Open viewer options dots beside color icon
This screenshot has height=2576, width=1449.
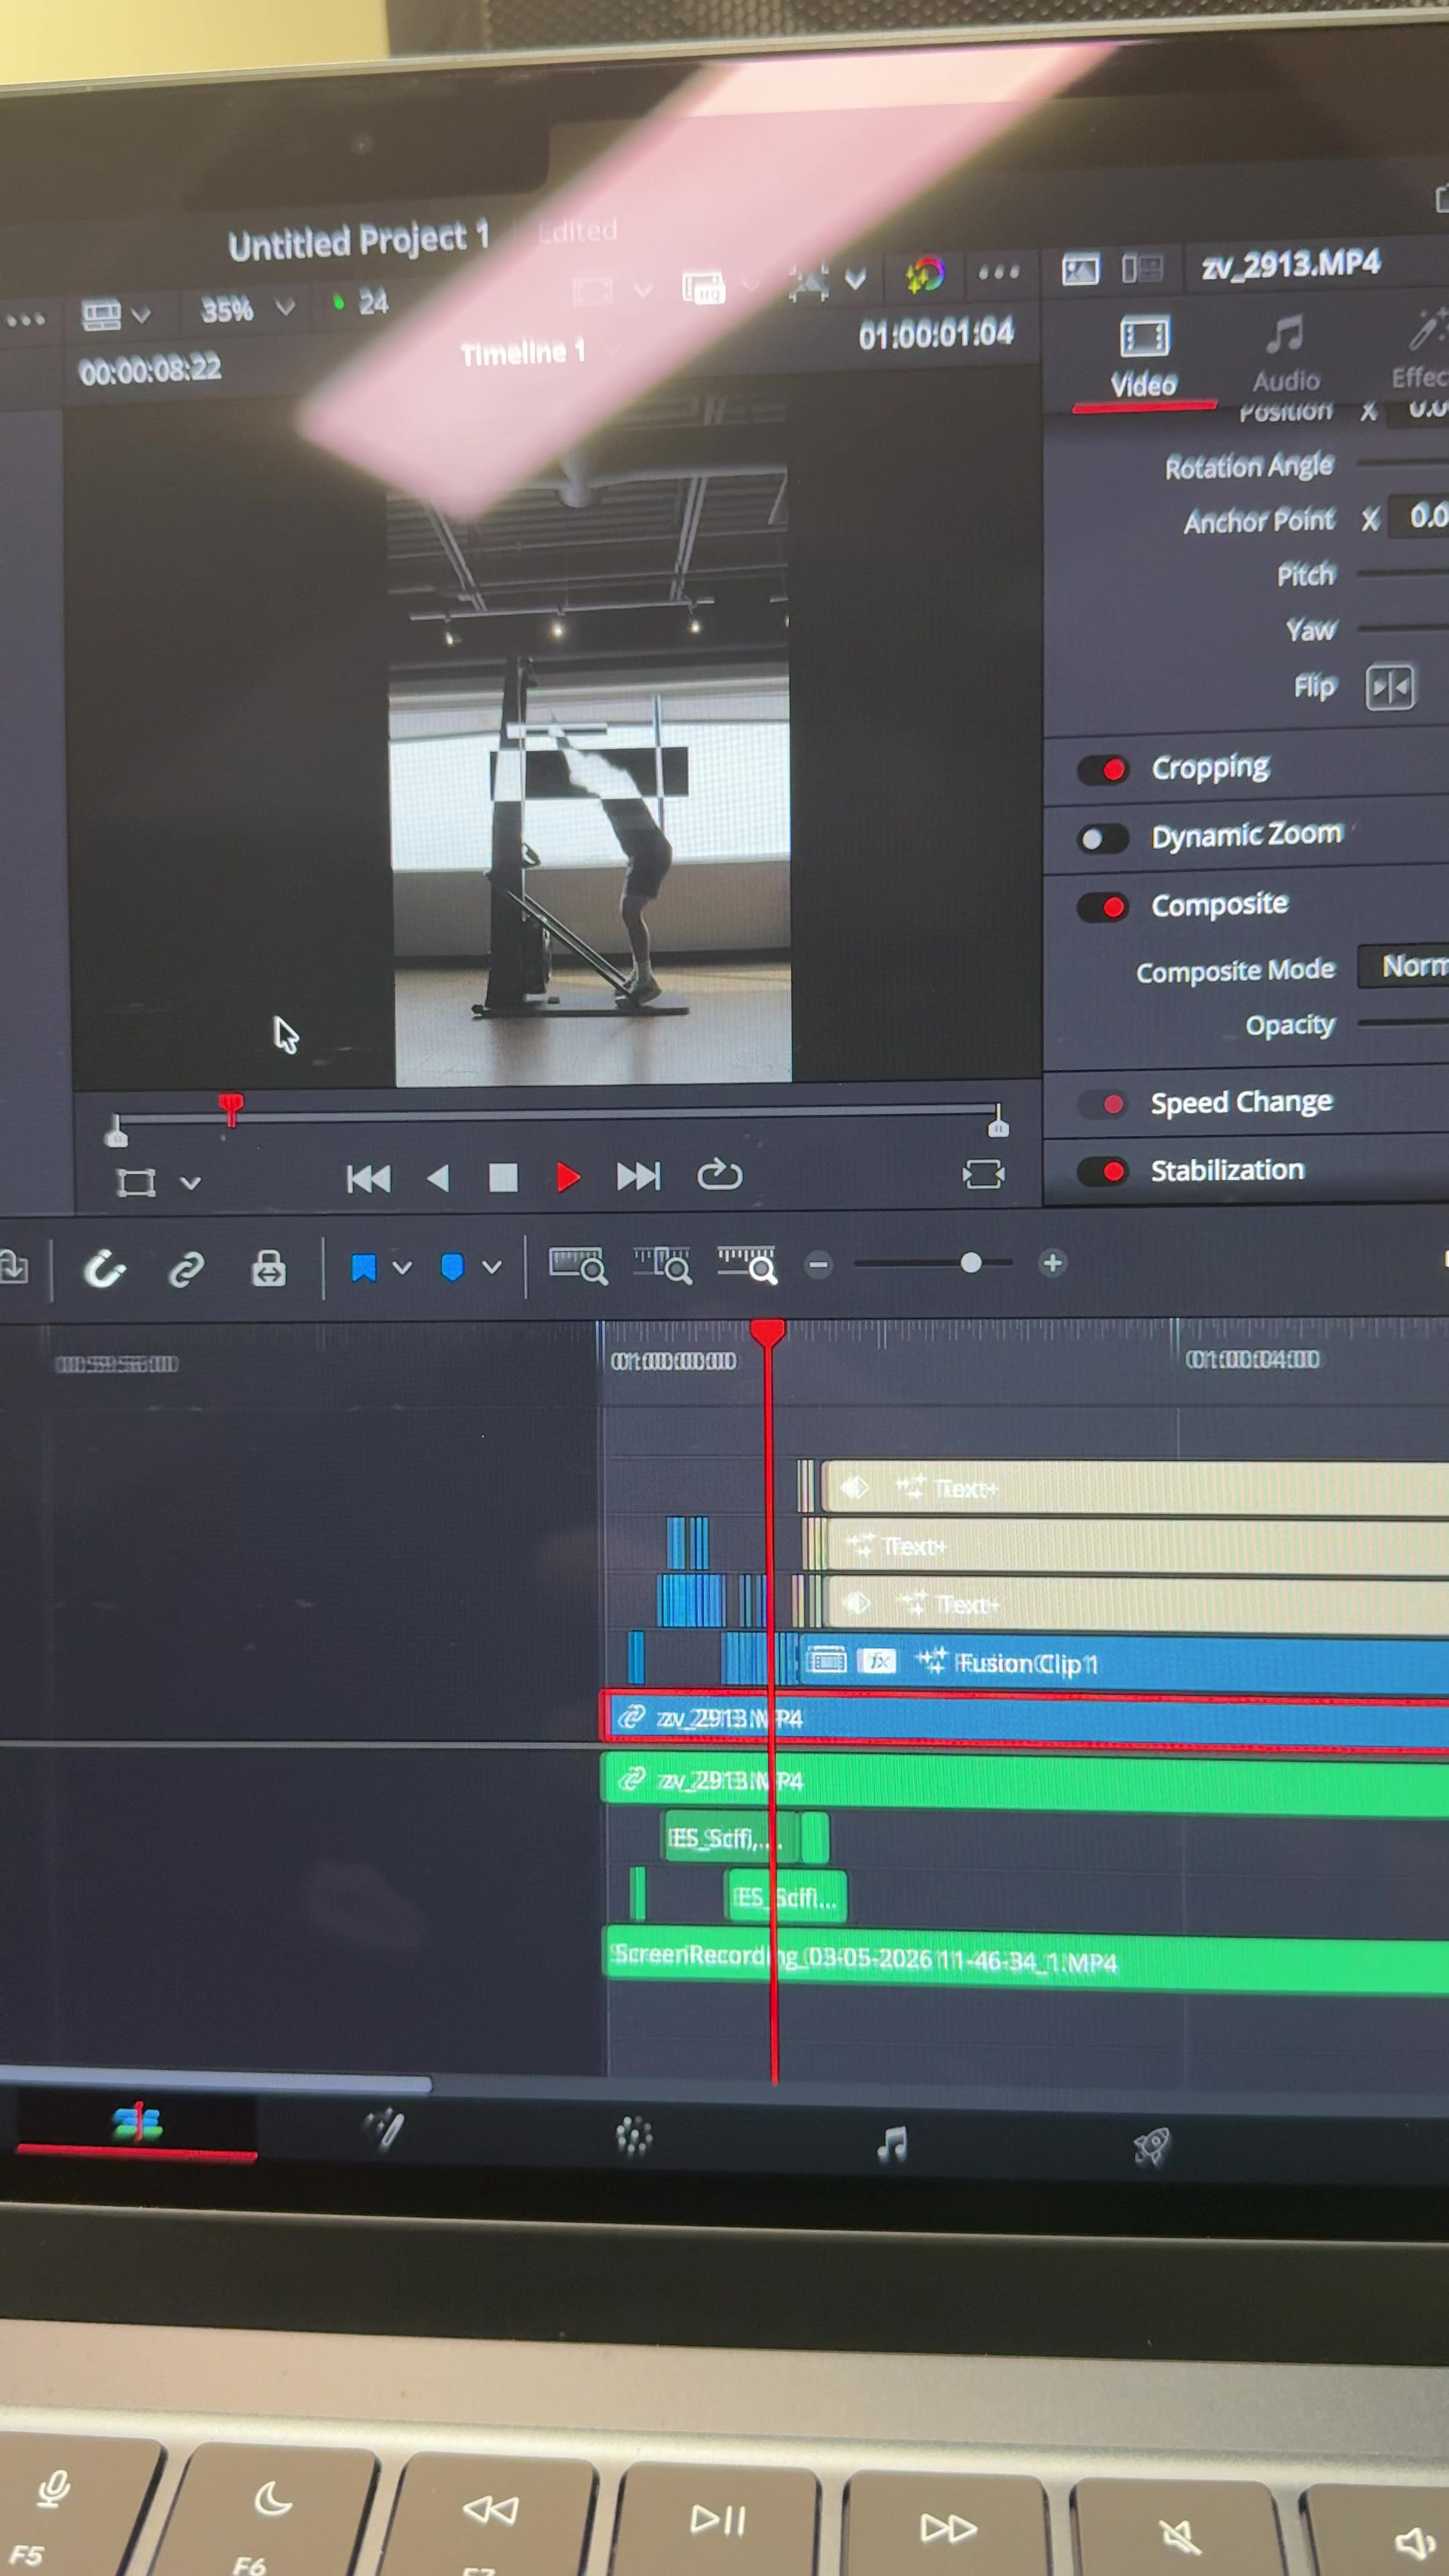pyautogui.click(x=998, y=272)
